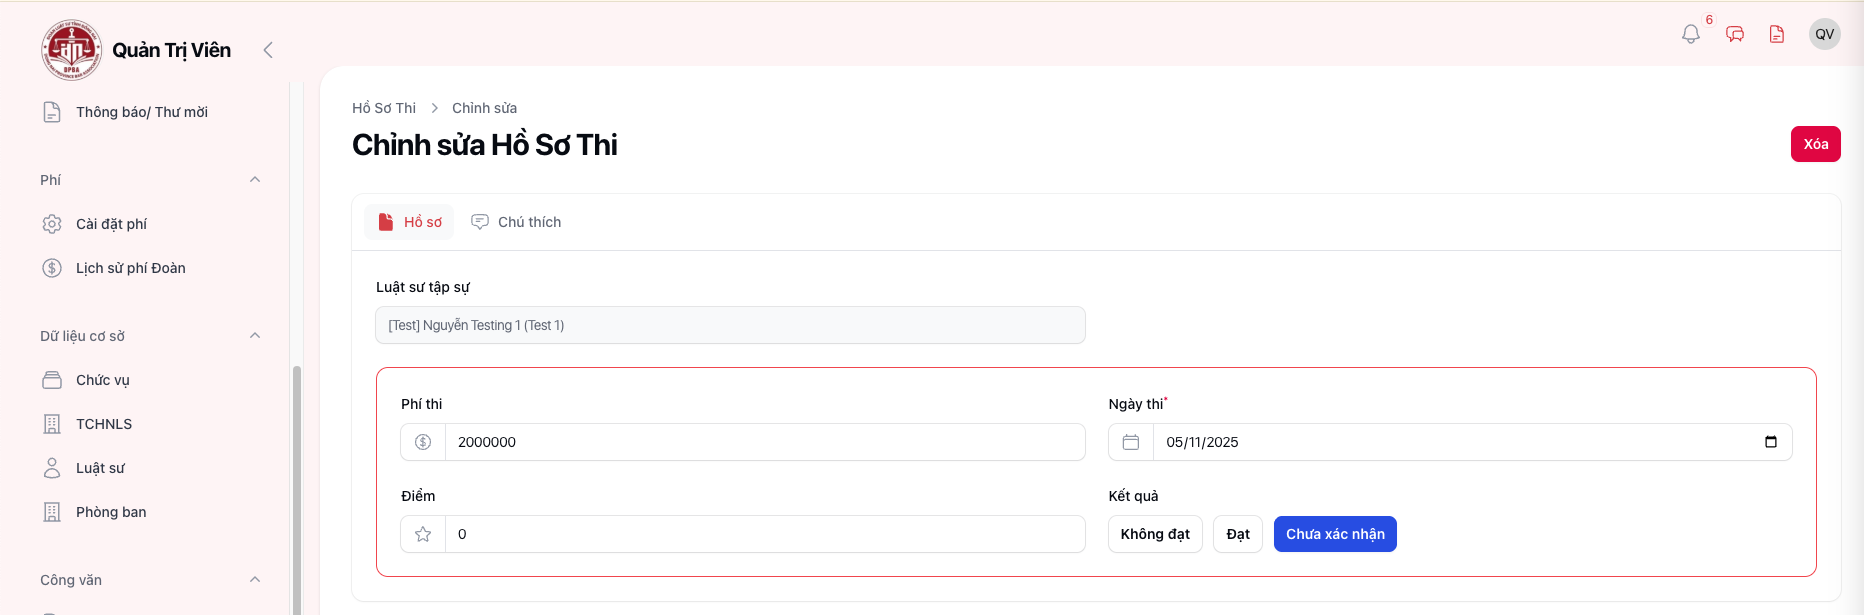
Task: Open the date picker calendar icon
Action: click(x=1770, y=442)
